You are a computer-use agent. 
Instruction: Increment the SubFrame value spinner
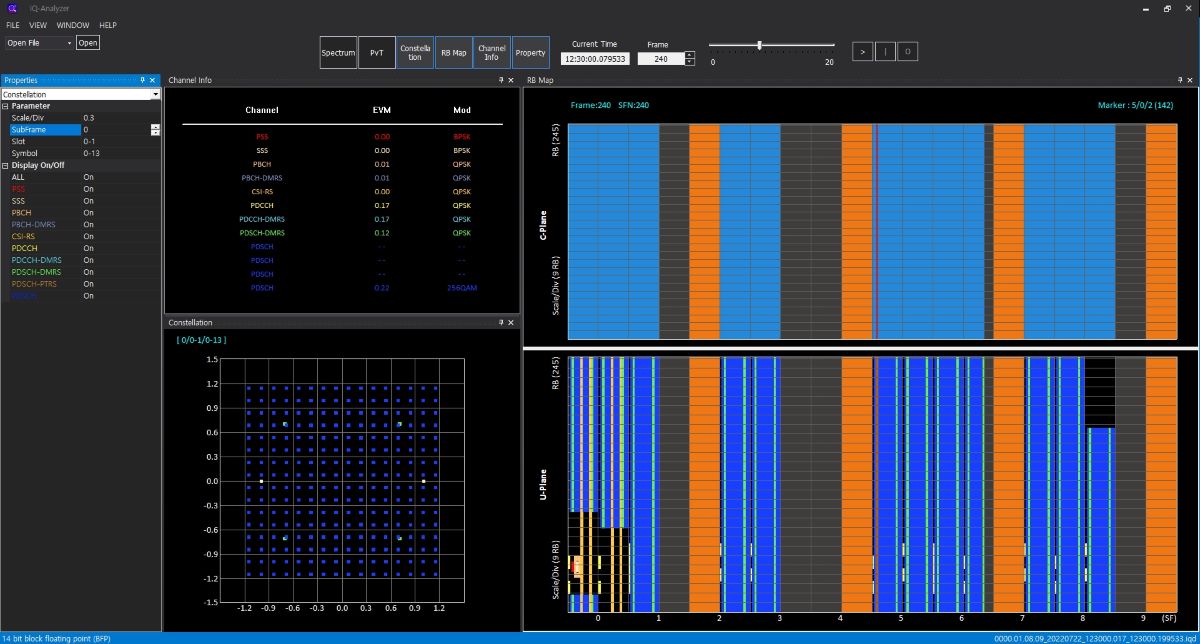(x=155, y=126)
